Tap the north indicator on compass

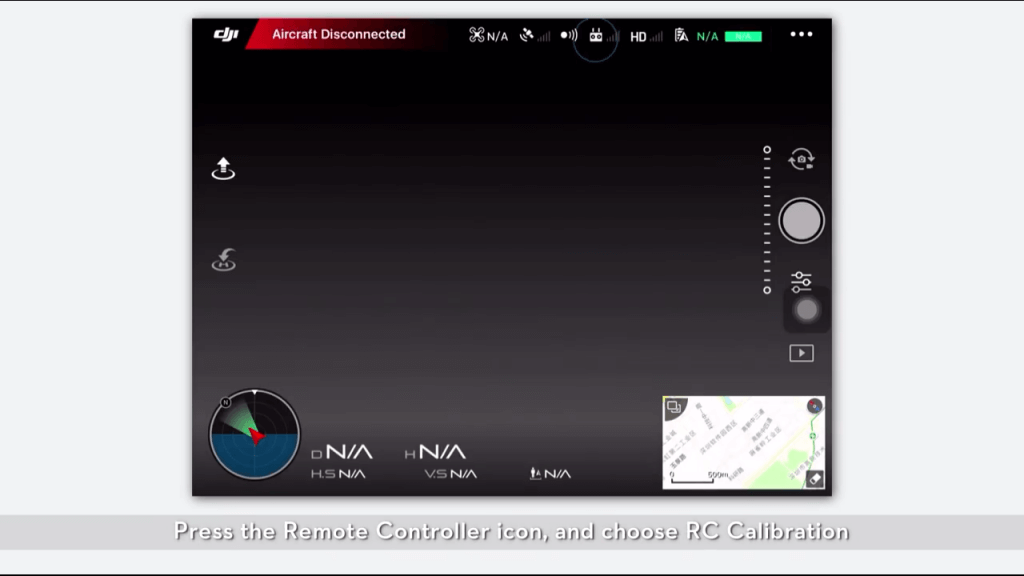pos(225,402)
